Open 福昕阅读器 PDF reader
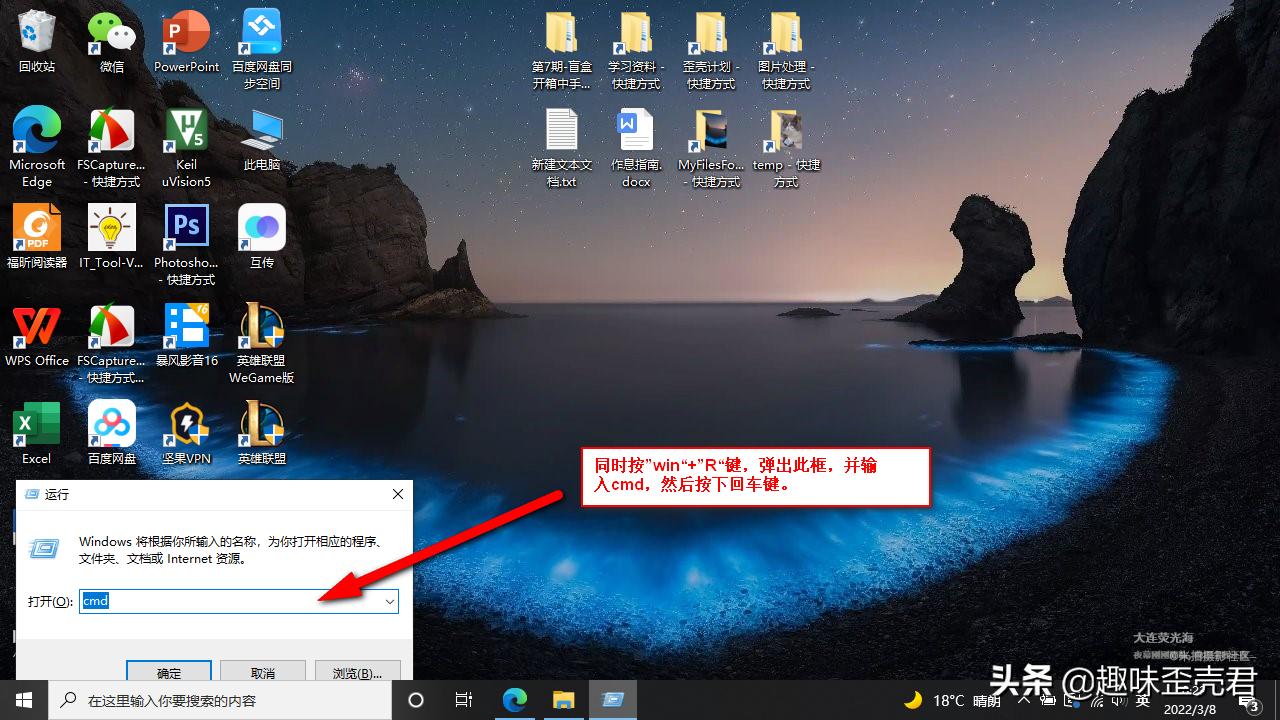 [x=37, y=226]
